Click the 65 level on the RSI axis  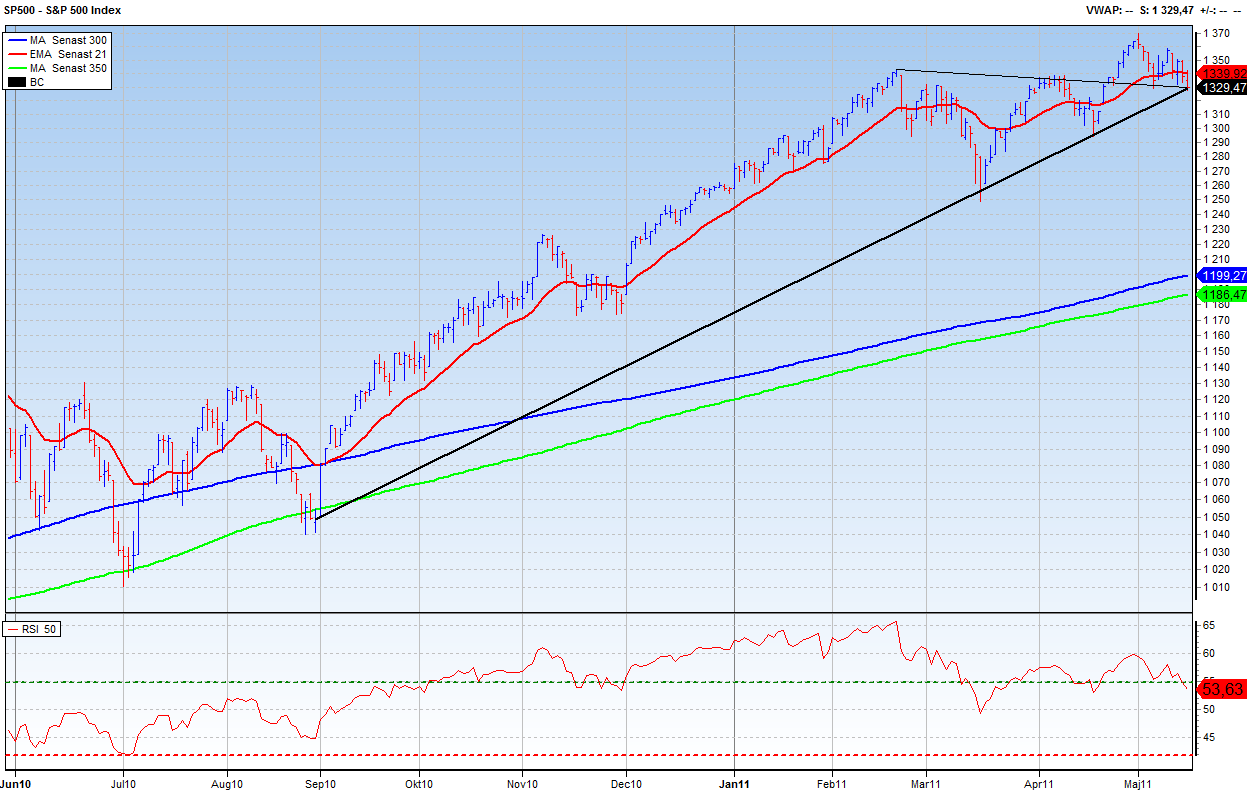click(1208, 625)
